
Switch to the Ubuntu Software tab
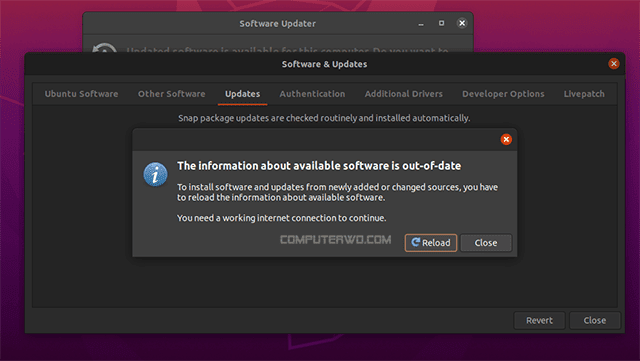coord(81,94)
